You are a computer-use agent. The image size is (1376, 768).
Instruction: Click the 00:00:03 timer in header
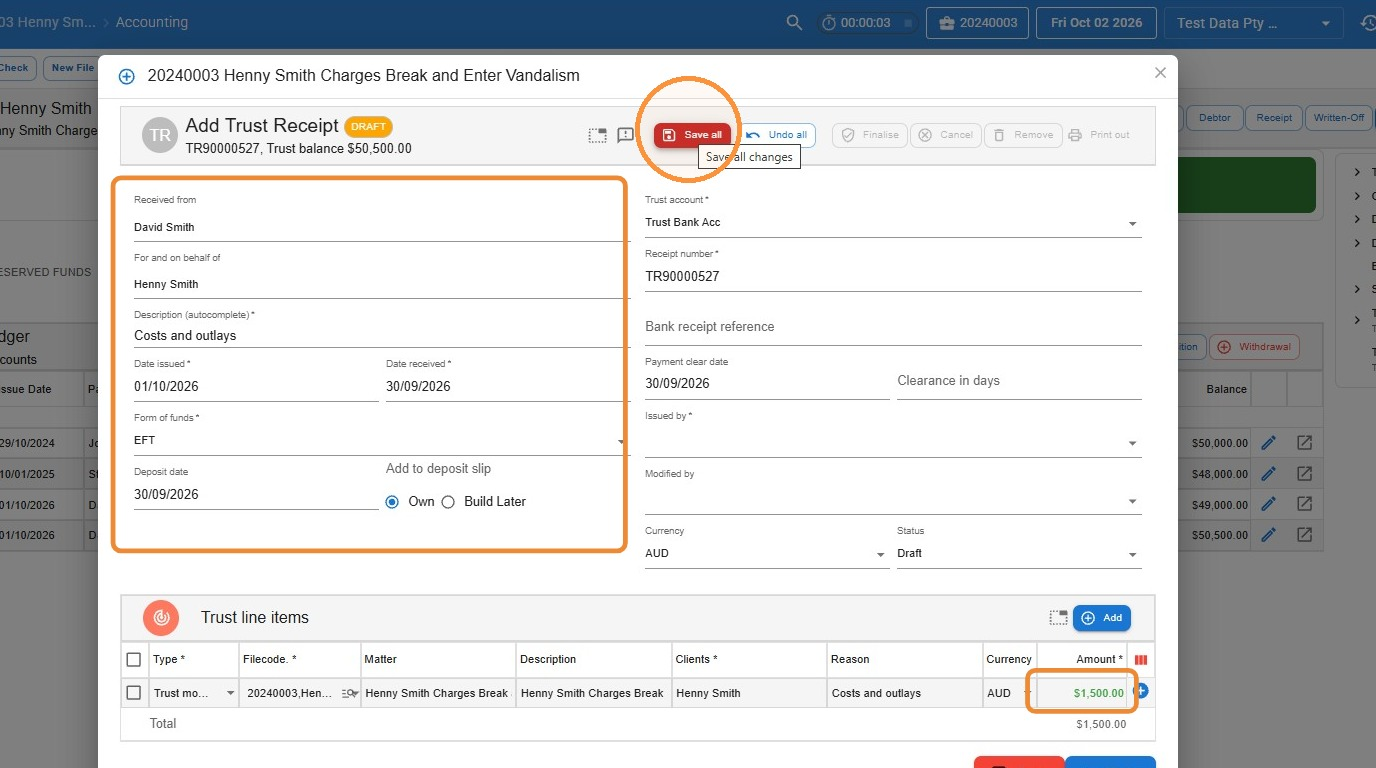tap(866, 22)
